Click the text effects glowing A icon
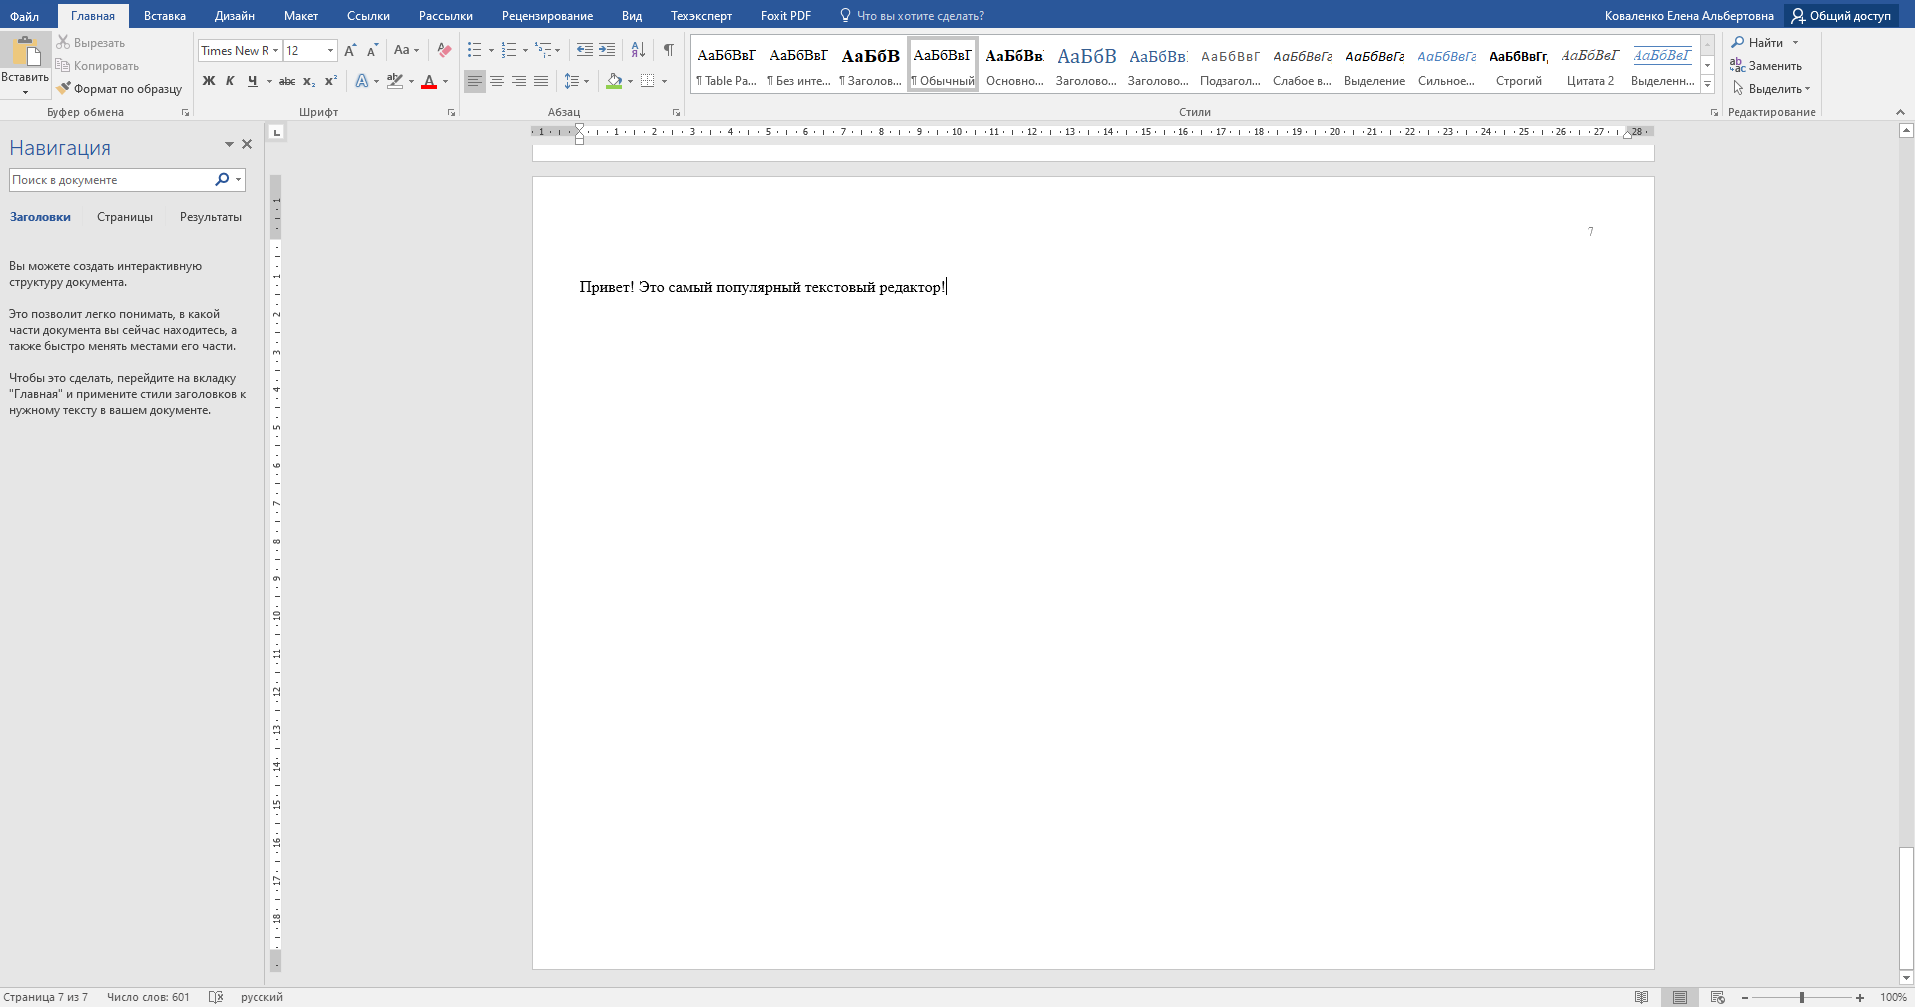Viewport: 1915px width, 1007px height. coord(362,81)
